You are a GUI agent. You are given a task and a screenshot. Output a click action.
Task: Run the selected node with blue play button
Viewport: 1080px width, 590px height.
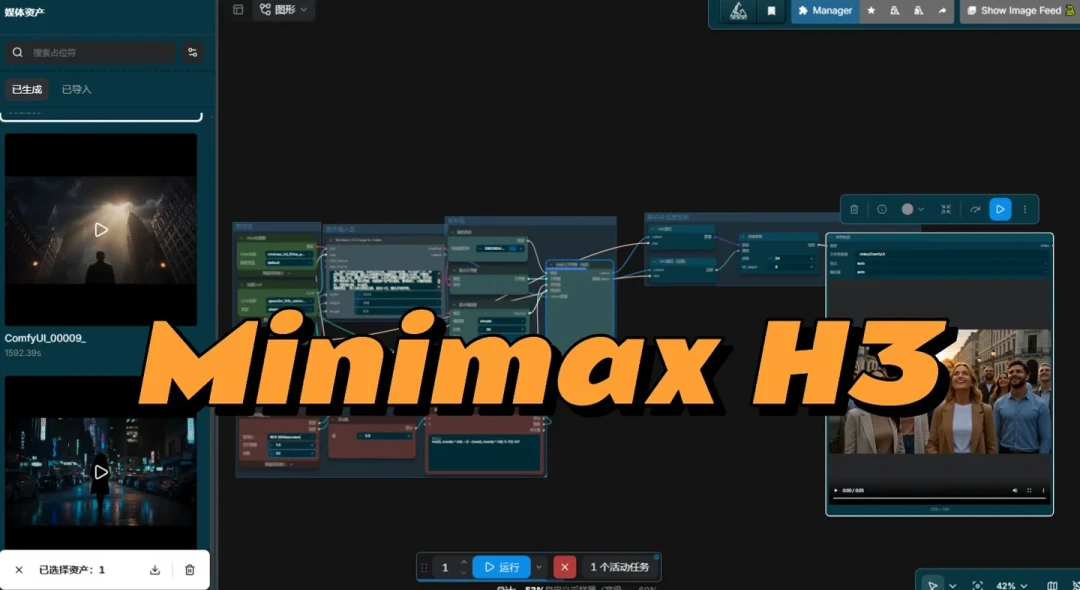tap(1001, 209)
